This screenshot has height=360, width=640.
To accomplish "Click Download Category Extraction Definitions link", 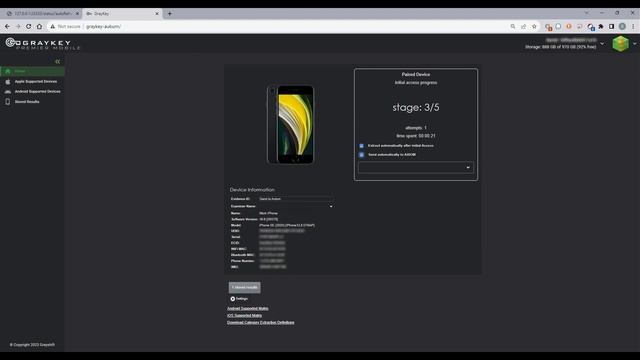I will coord(260,322).
